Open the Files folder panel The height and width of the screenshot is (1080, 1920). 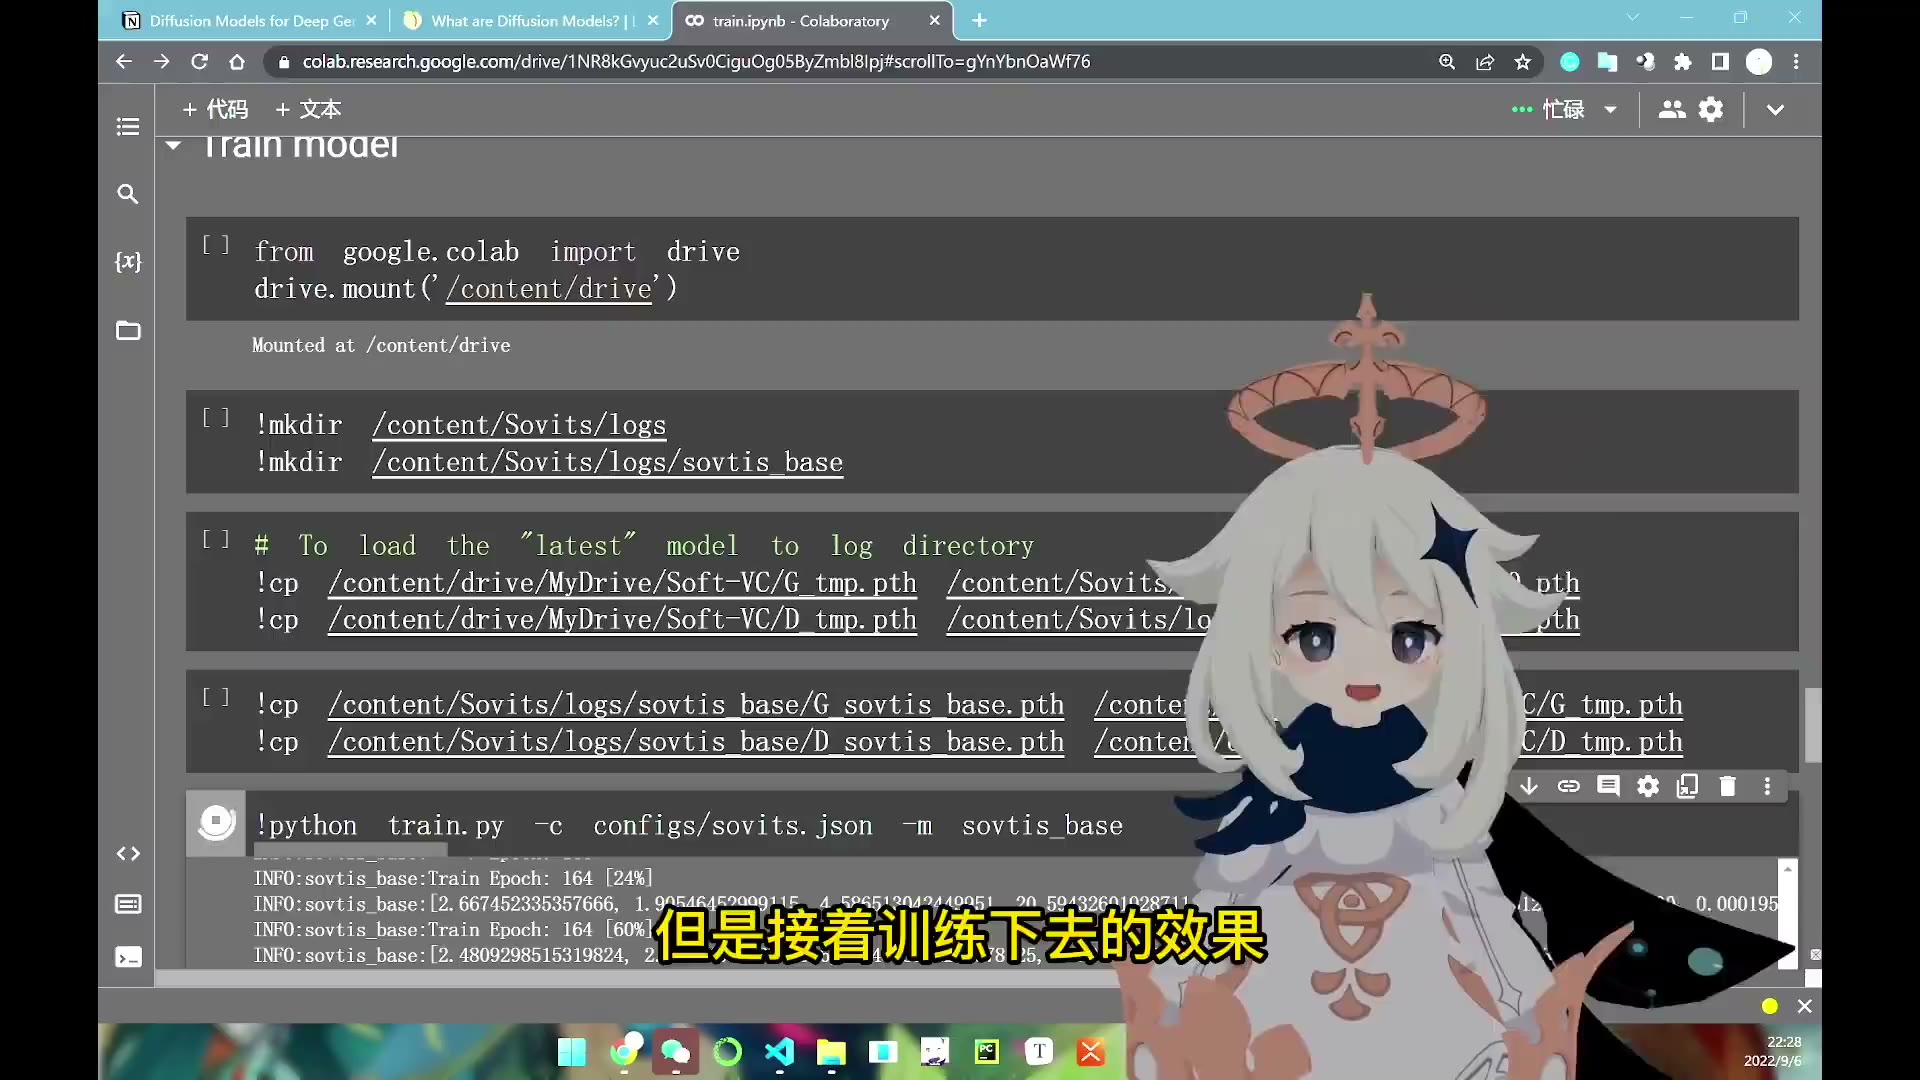[127, 331]
